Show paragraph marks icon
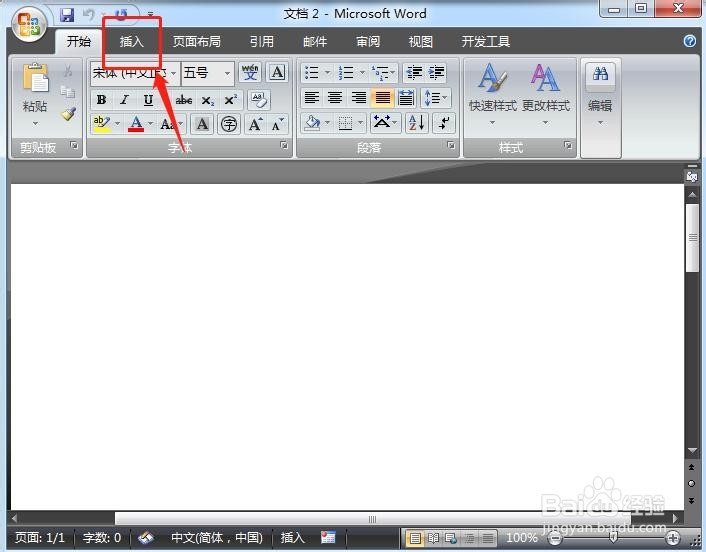 pyautogui.click(x=444, y=123)
